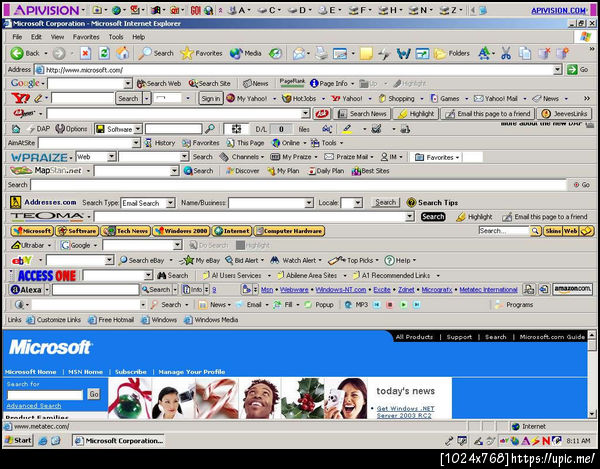Screen dimensions: 600x469
Task: Click the Search eBay magnifier button
Action: pyautogui.click(x=141, y=261)
